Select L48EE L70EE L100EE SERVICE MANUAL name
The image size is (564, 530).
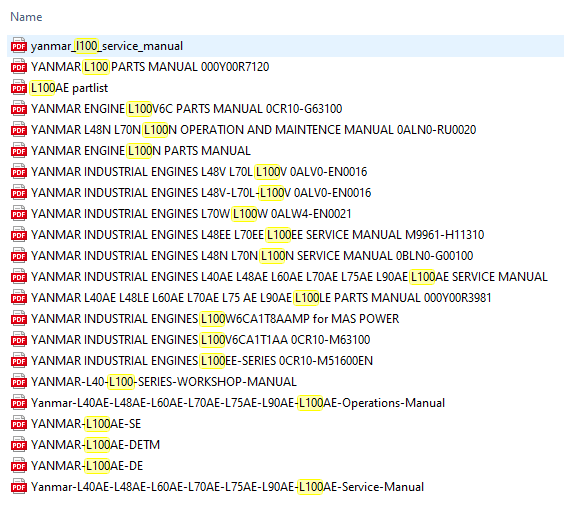(258, 235)
